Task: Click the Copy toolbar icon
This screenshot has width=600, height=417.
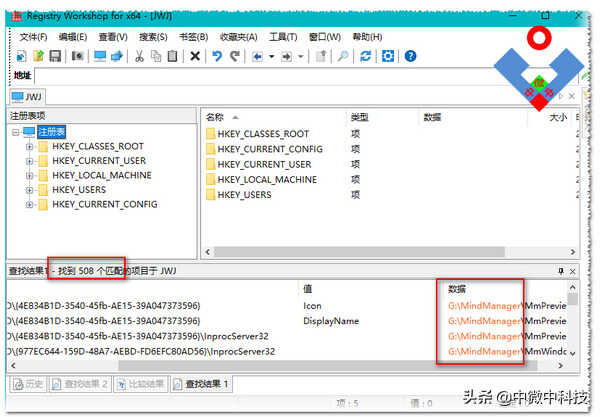Action: point(156,56)
